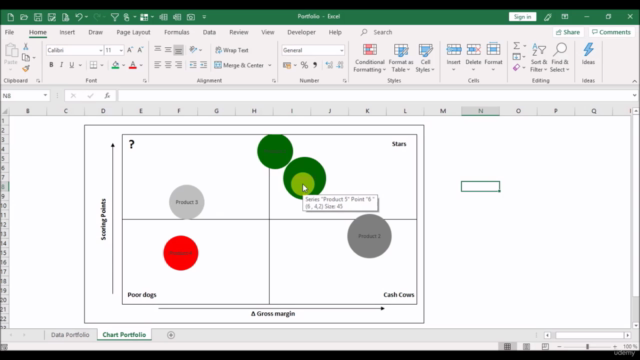Click the Format cells button

tap(493, 57)
